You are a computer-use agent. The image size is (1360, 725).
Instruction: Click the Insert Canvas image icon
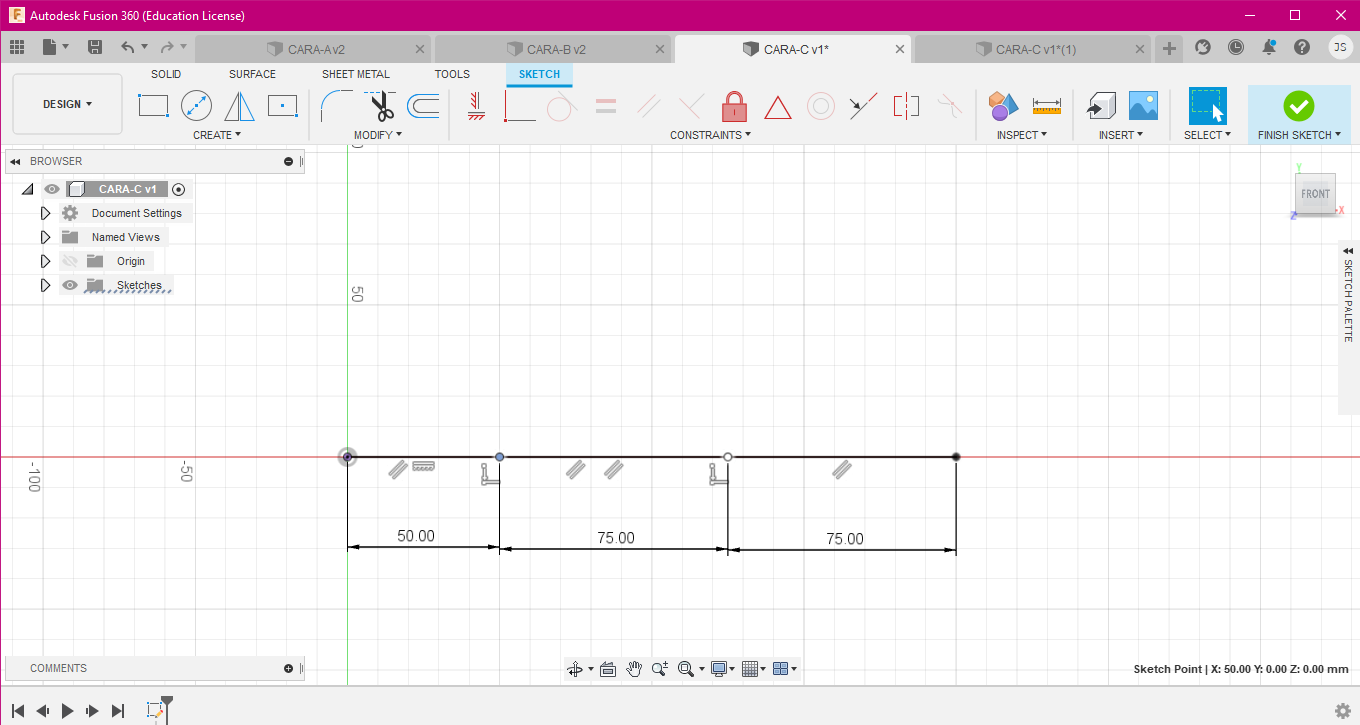(x=1143, y=105)
